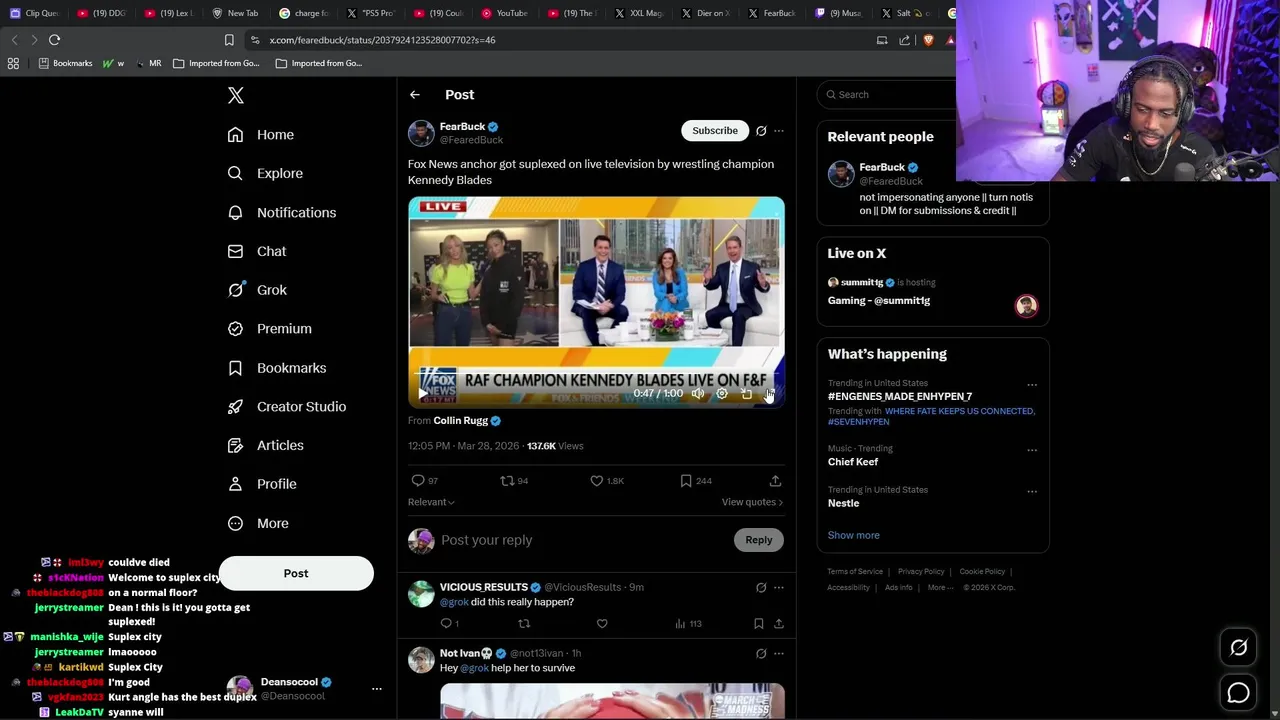1280x720 pixels.
Task: Share VICIOUS_RESULTS reply
Action: tap(779, 624)
